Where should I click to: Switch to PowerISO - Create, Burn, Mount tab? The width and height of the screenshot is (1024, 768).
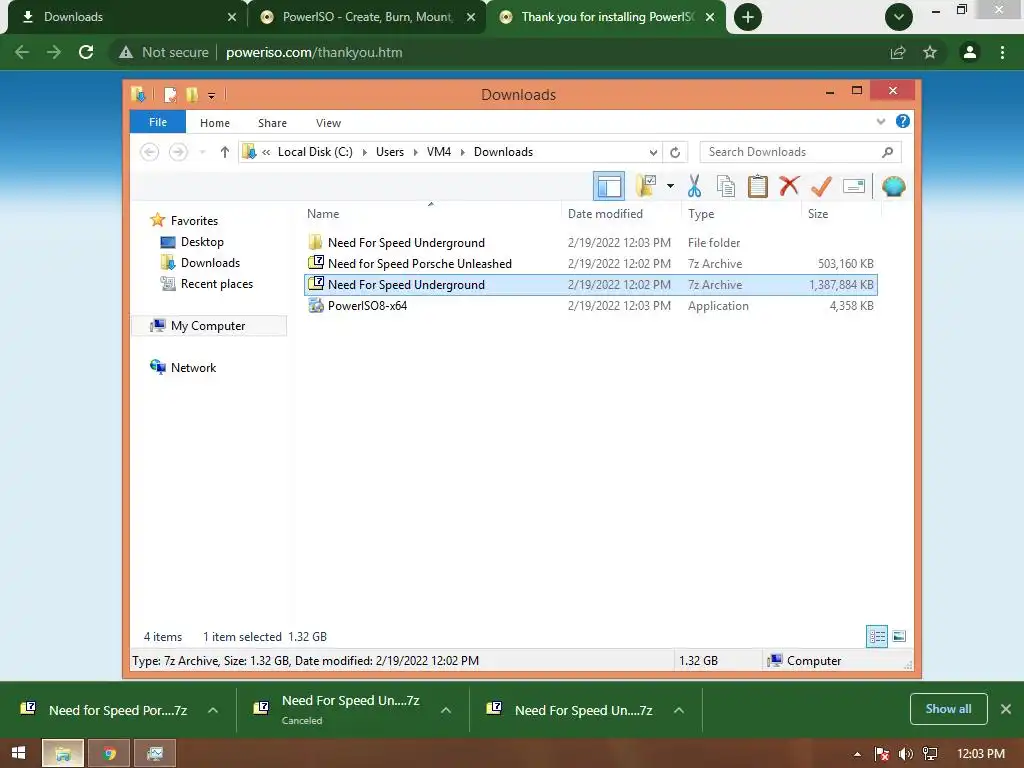[366, 17]
